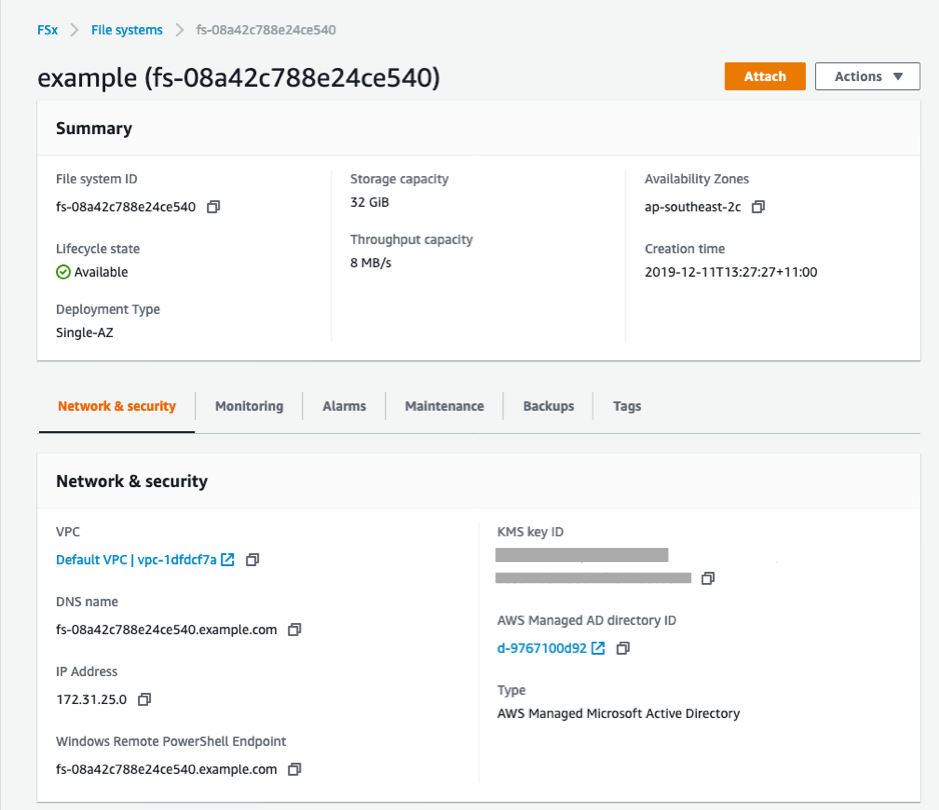Click the Lifecycle state label

[98, 248]
